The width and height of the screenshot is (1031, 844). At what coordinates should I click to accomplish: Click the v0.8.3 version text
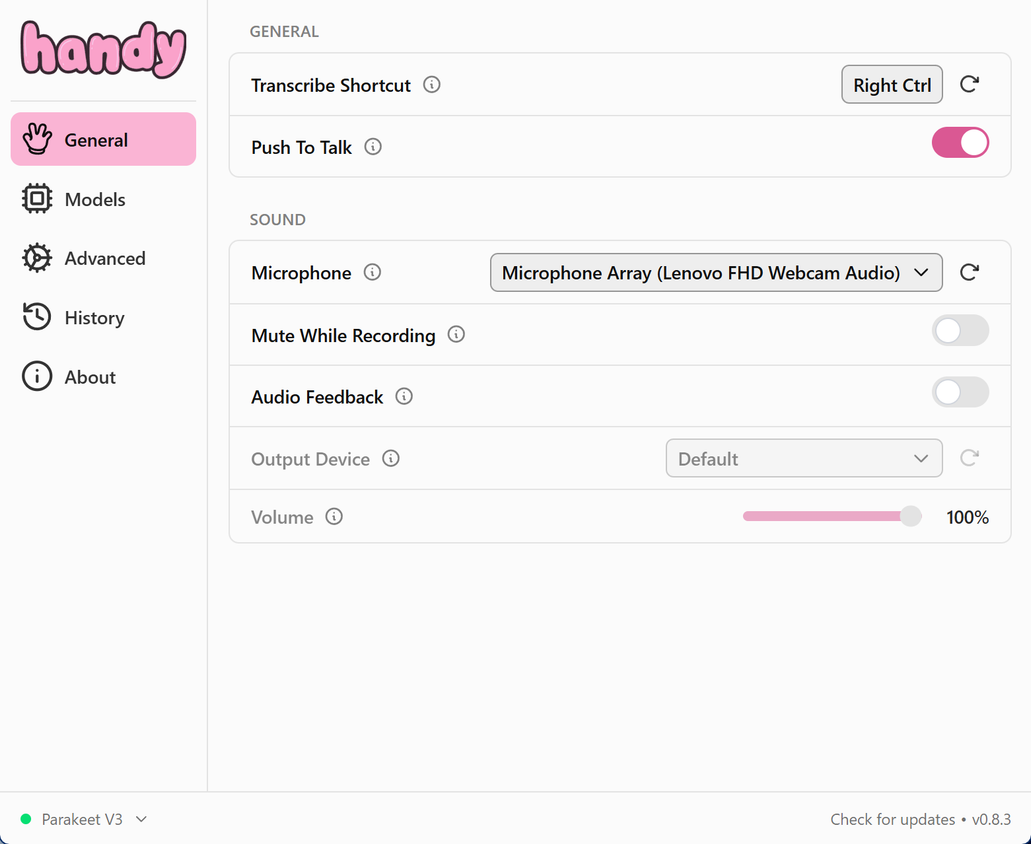pyautogui.click(x=992, y=819)
